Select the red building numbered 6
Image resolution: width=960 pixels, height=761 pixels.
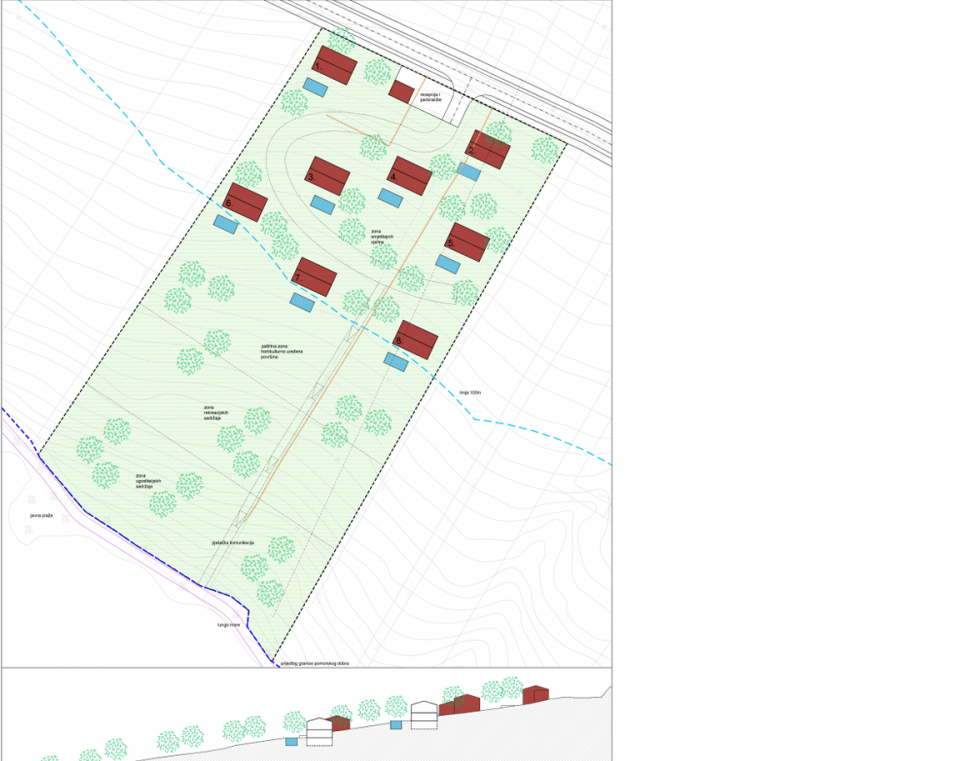[x=246, y=202]
